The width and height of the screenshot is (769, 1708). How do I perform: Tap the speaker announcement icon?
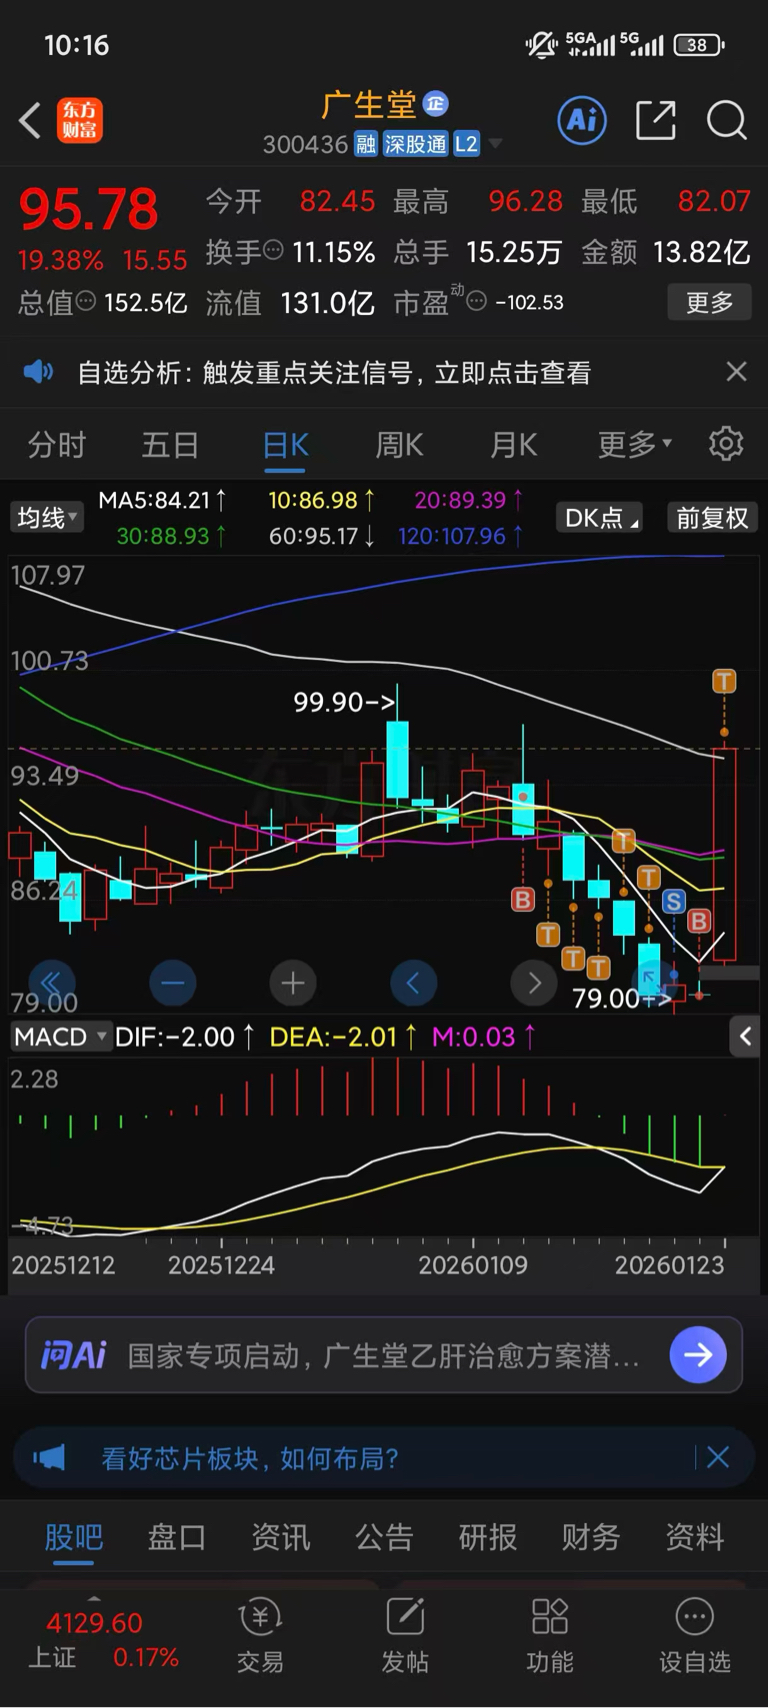(x=39, y=373)
